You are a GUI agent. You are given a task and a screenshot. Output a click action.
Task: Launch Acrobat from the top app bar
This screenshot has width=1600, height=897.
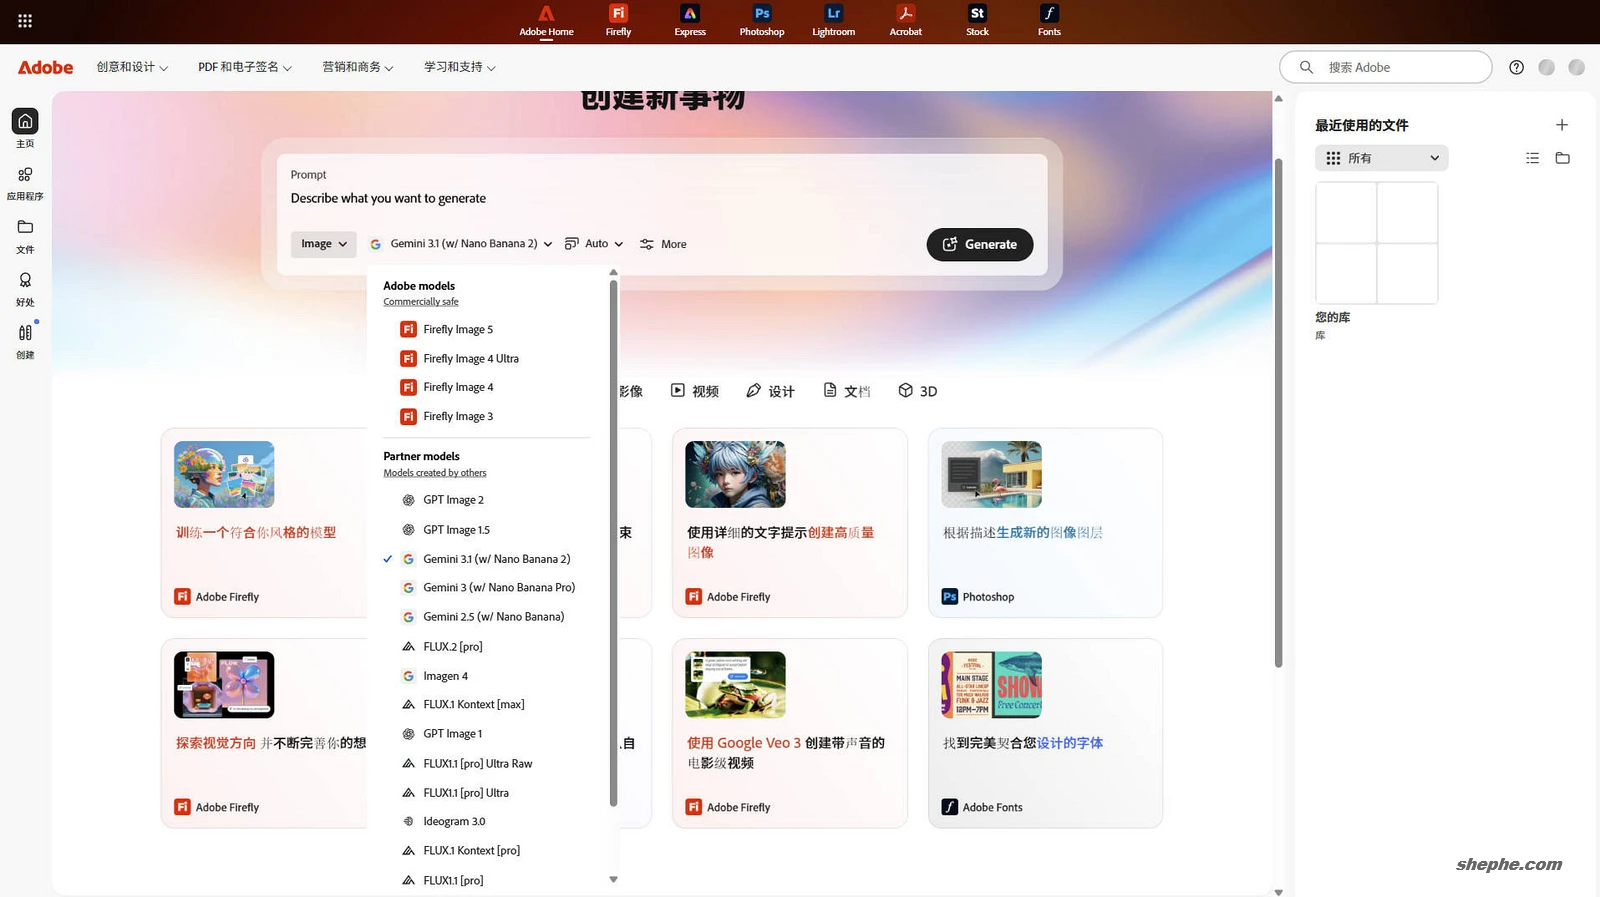906,21
